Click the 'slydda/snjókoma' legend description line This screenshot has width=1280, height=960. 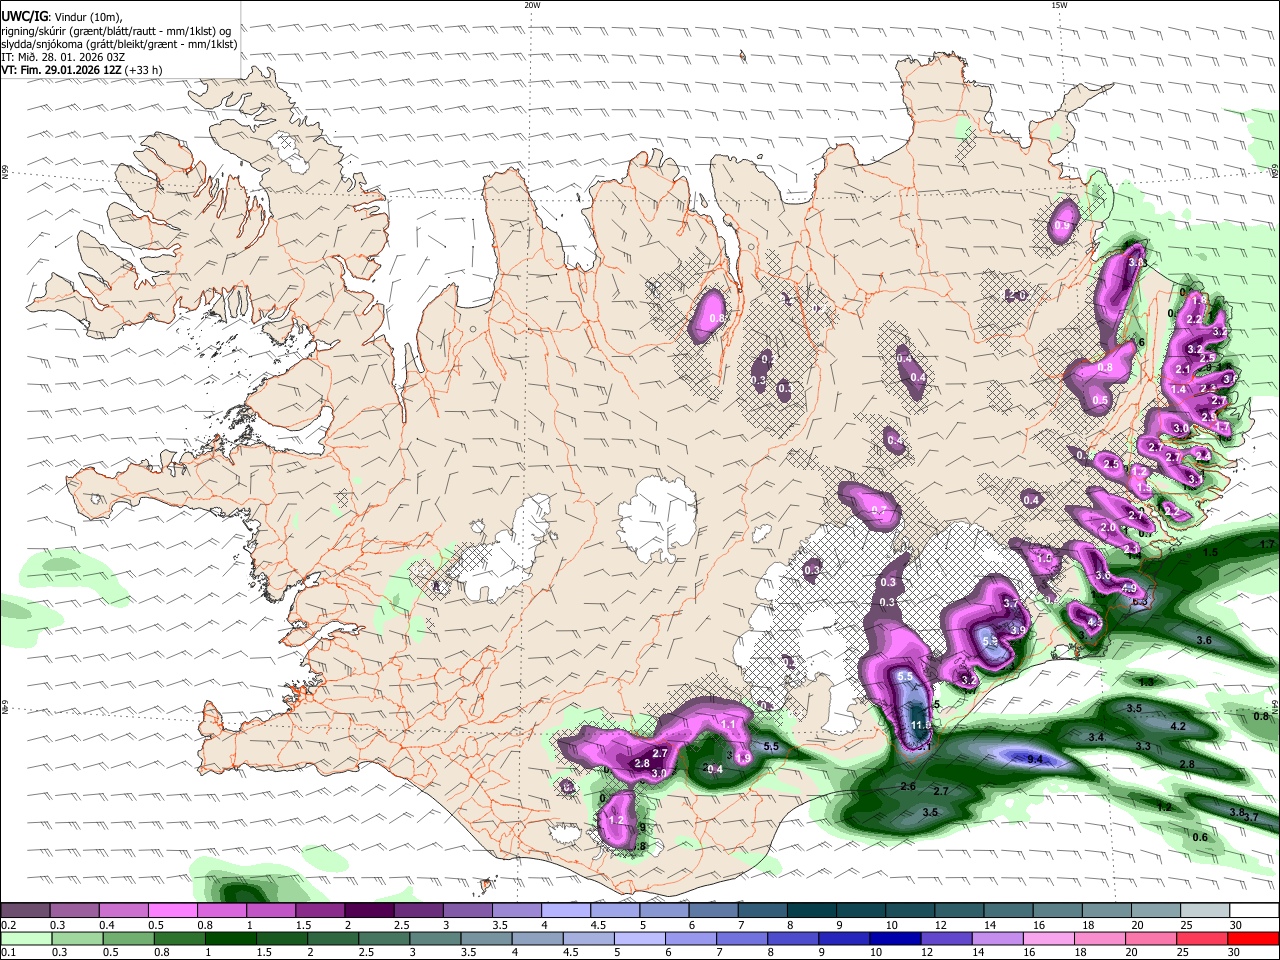tap(119, 44)
